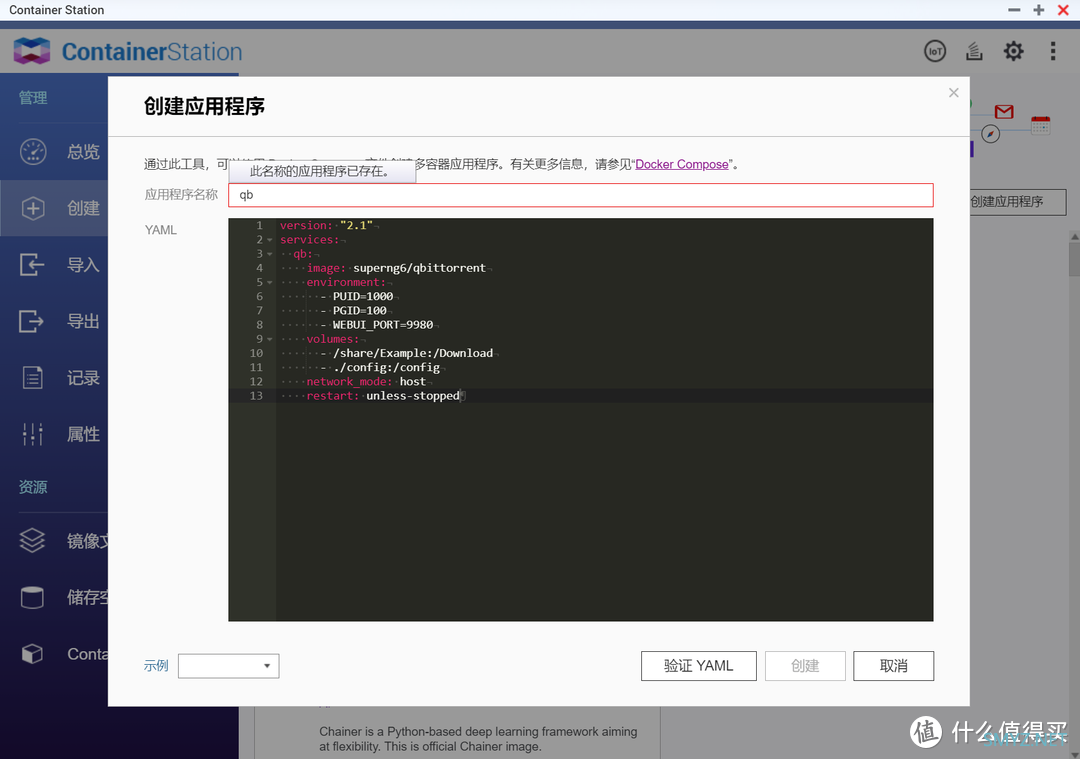Click the ContainerStation logo

(x=128, y=52)
